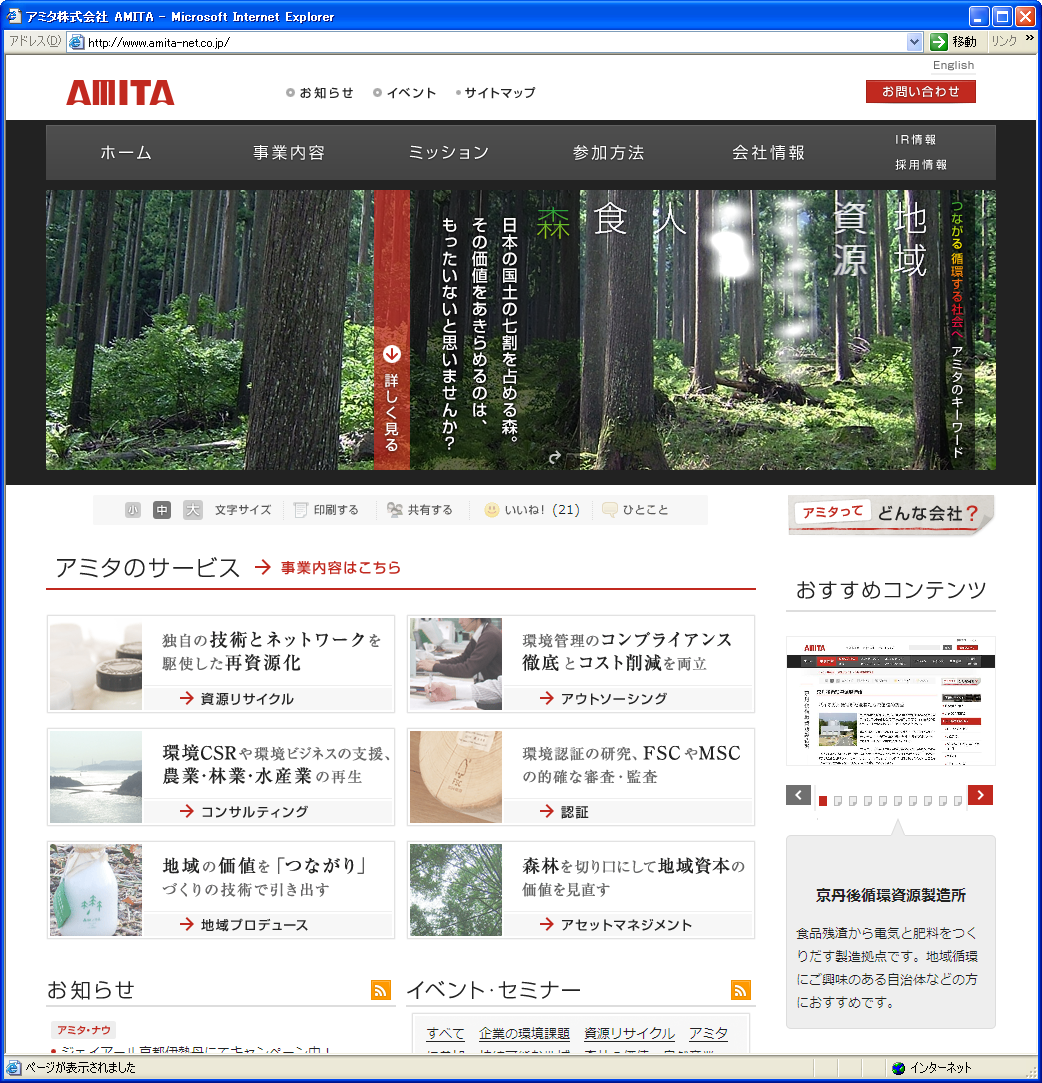Set text size to large 大
The width and height of the screenshot is (1042, 1083).
click(x=192, y=510)
